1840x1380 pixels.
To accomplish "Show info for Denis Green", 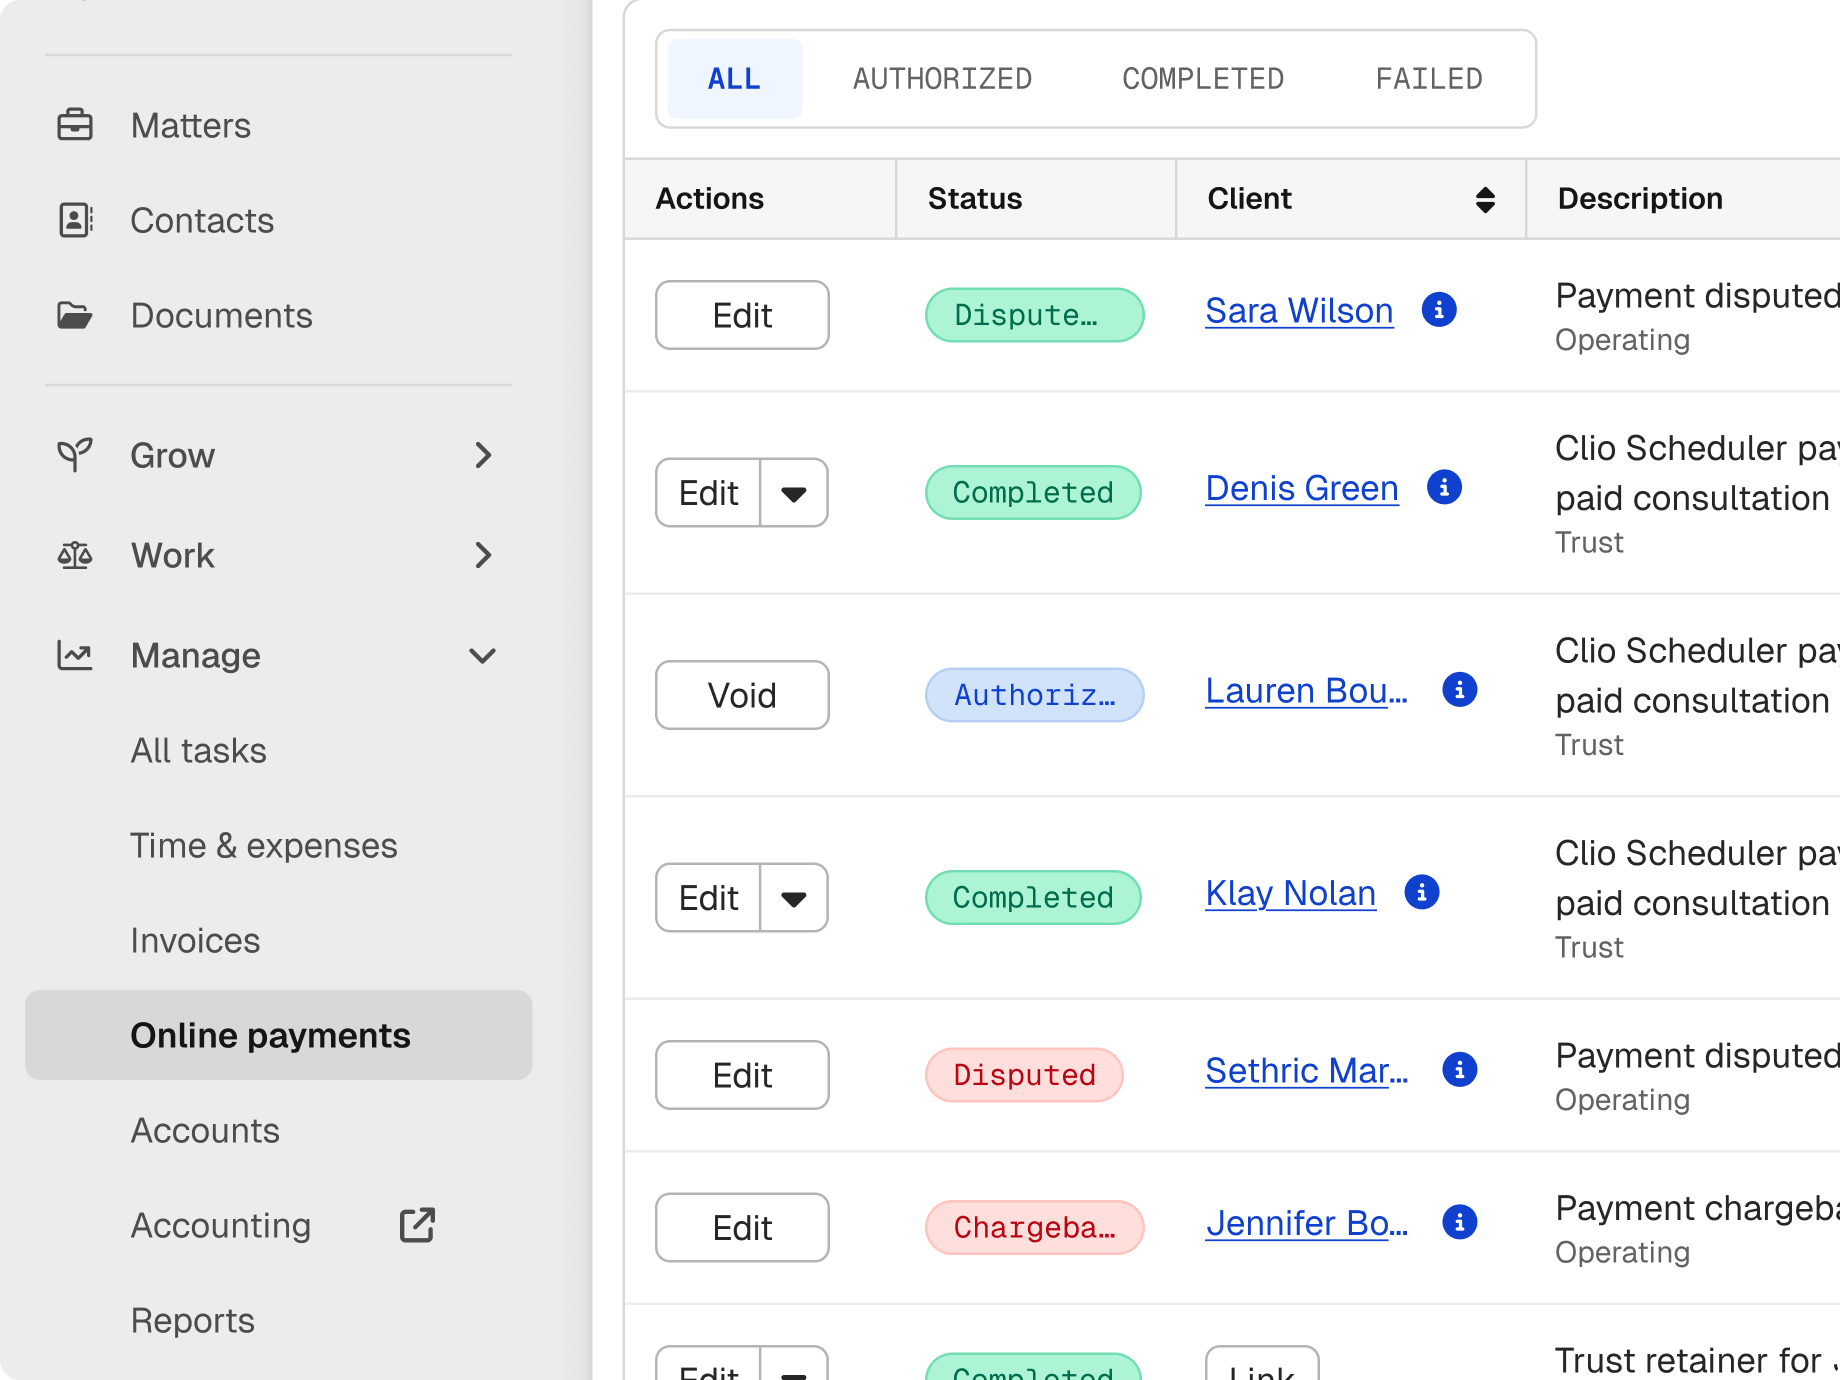I will click(1444, 487).
